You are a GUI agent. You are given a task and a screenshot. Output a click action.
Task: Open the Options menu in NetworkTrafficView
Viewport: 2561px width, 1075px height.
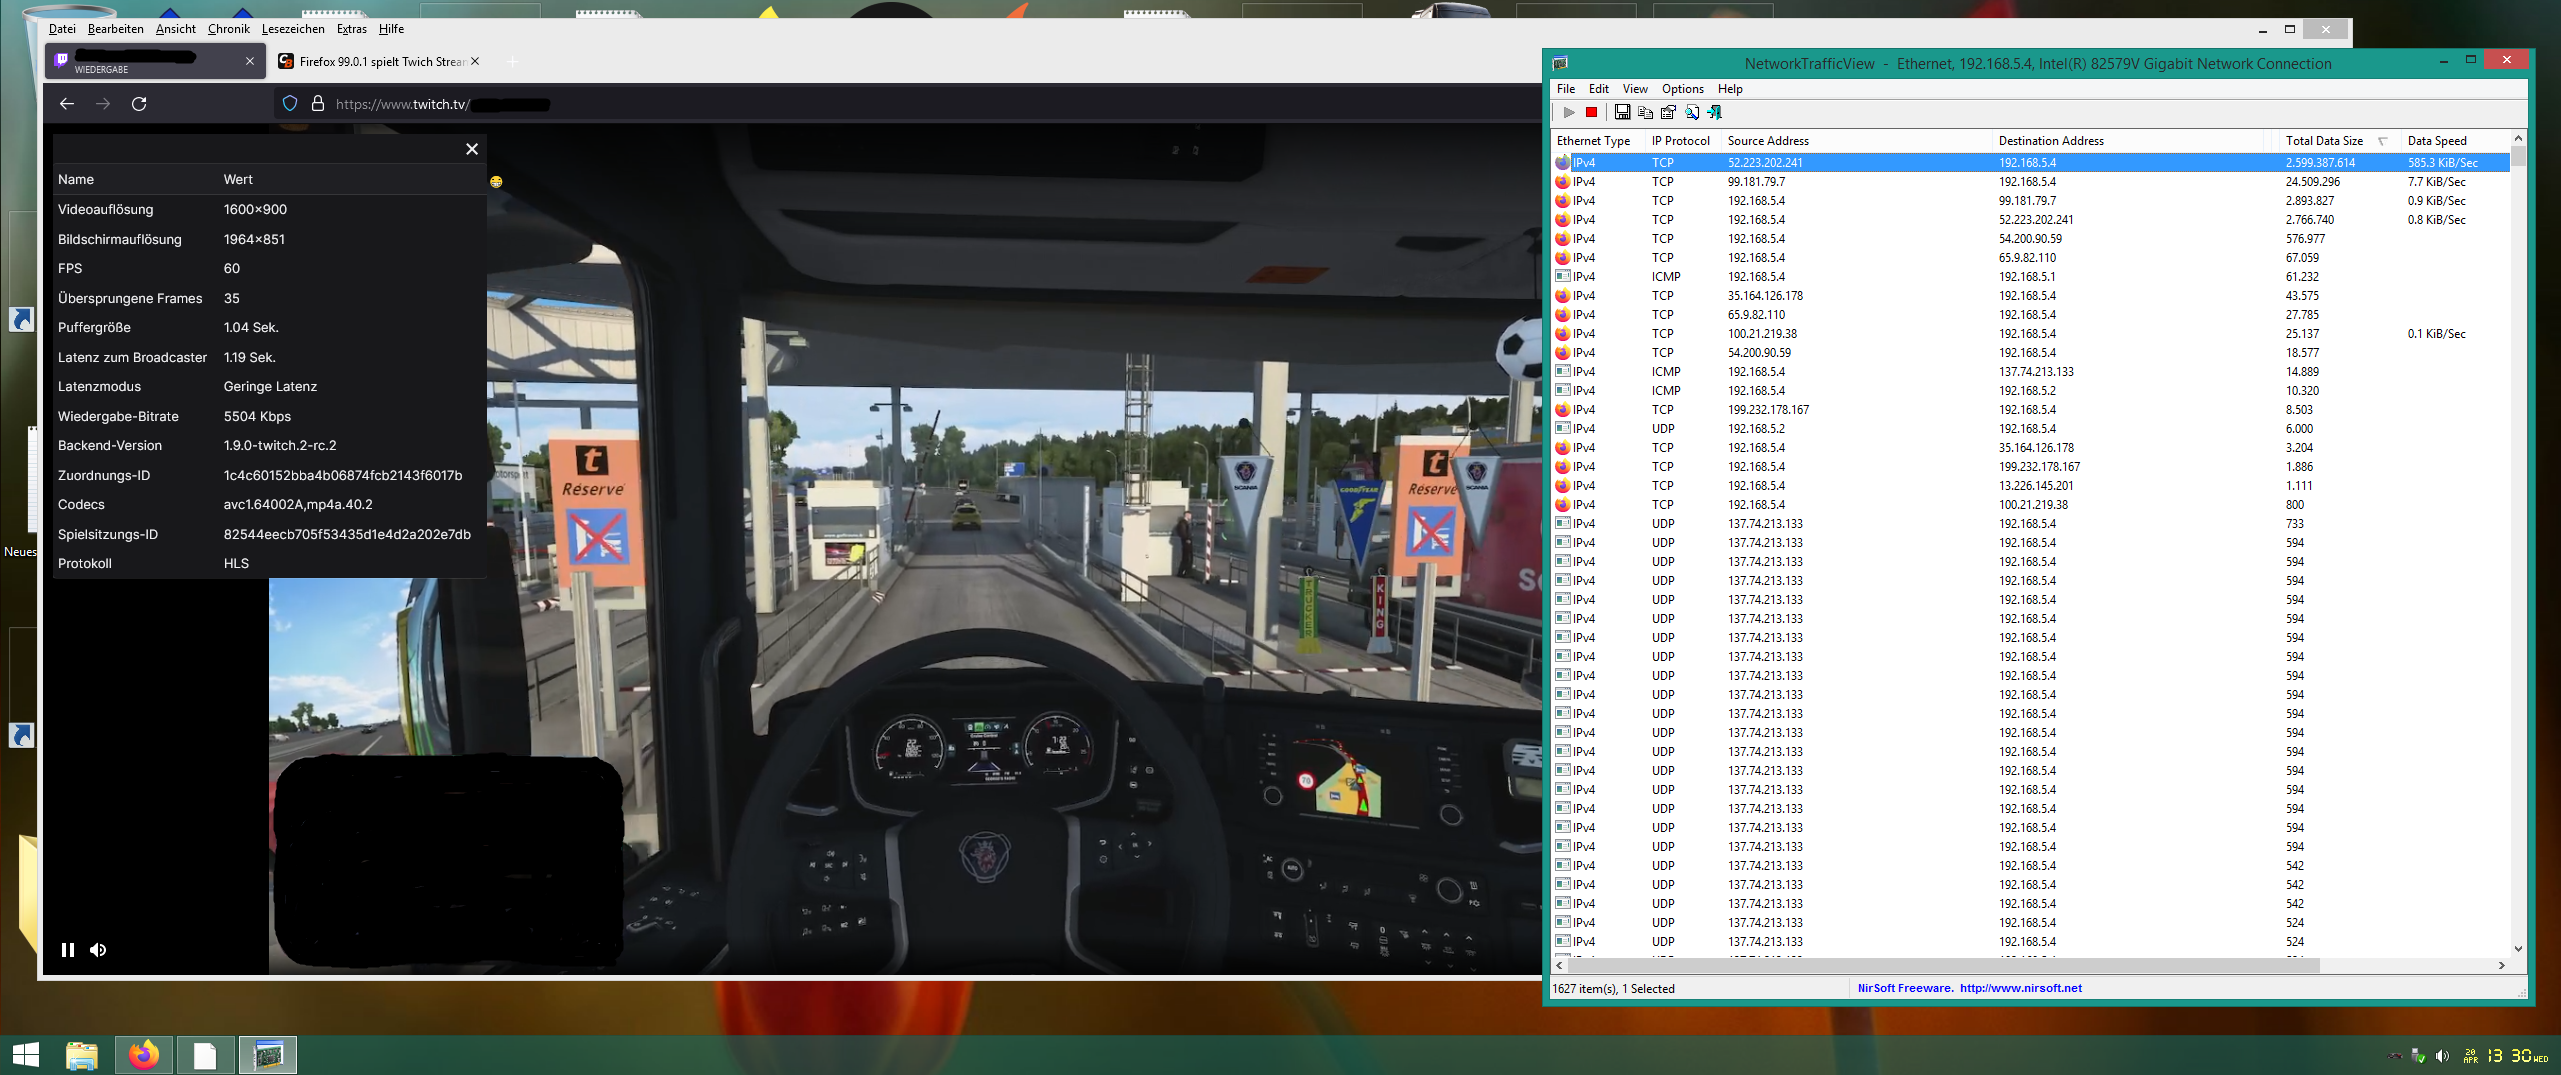1683,89
